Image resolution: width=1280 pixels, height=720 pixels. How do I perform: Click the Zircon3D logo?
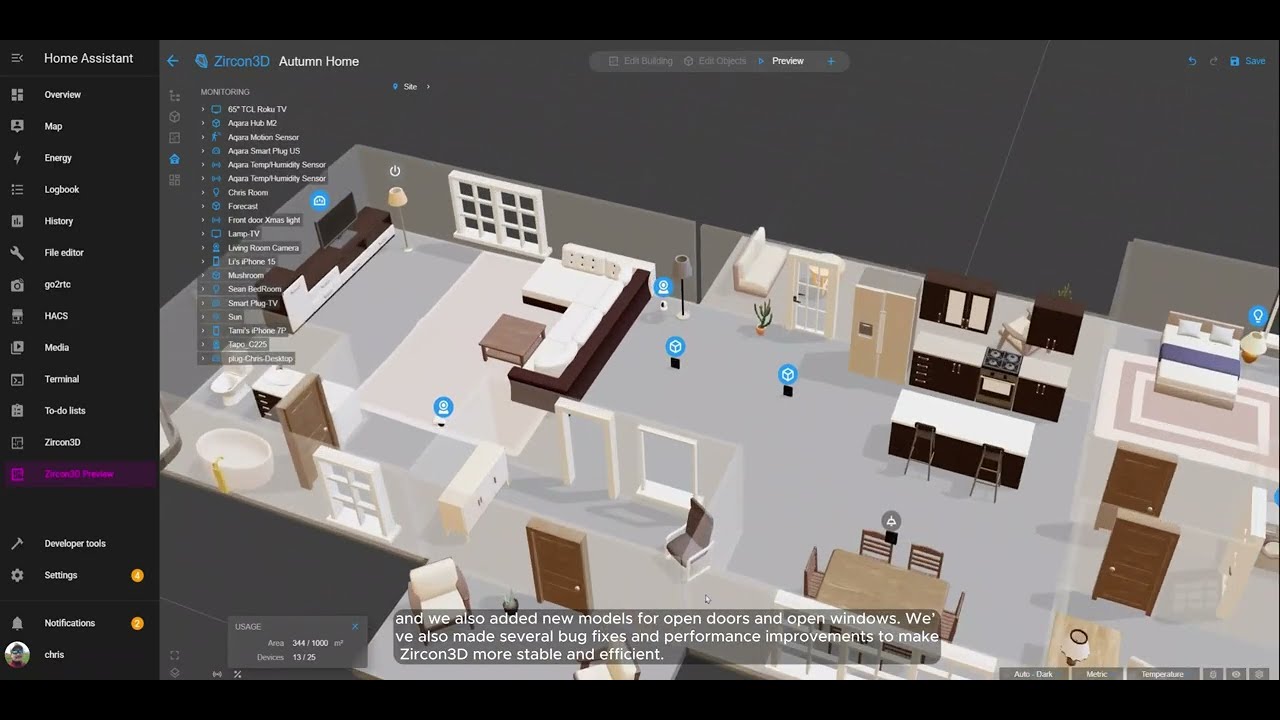click(232, 61)
